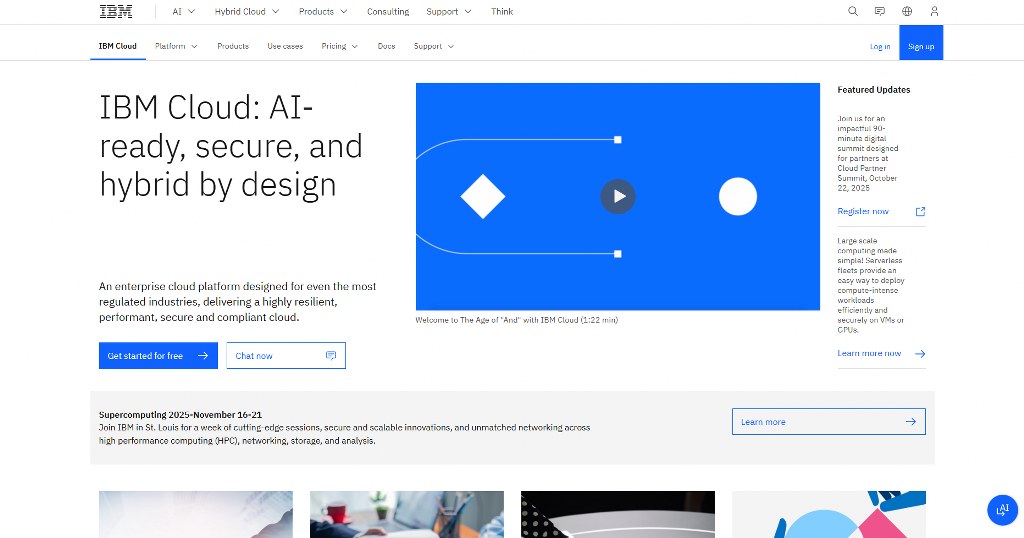Click the Supercomputing 2025-November 16-21 heading
The height and width of the screenshot is (538, 1024).
tap(180, 415)
